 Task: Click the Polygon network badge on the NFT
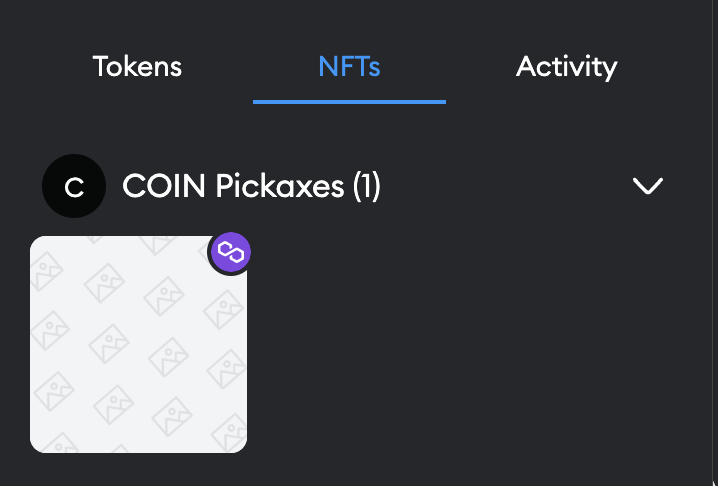pos(231,253)
